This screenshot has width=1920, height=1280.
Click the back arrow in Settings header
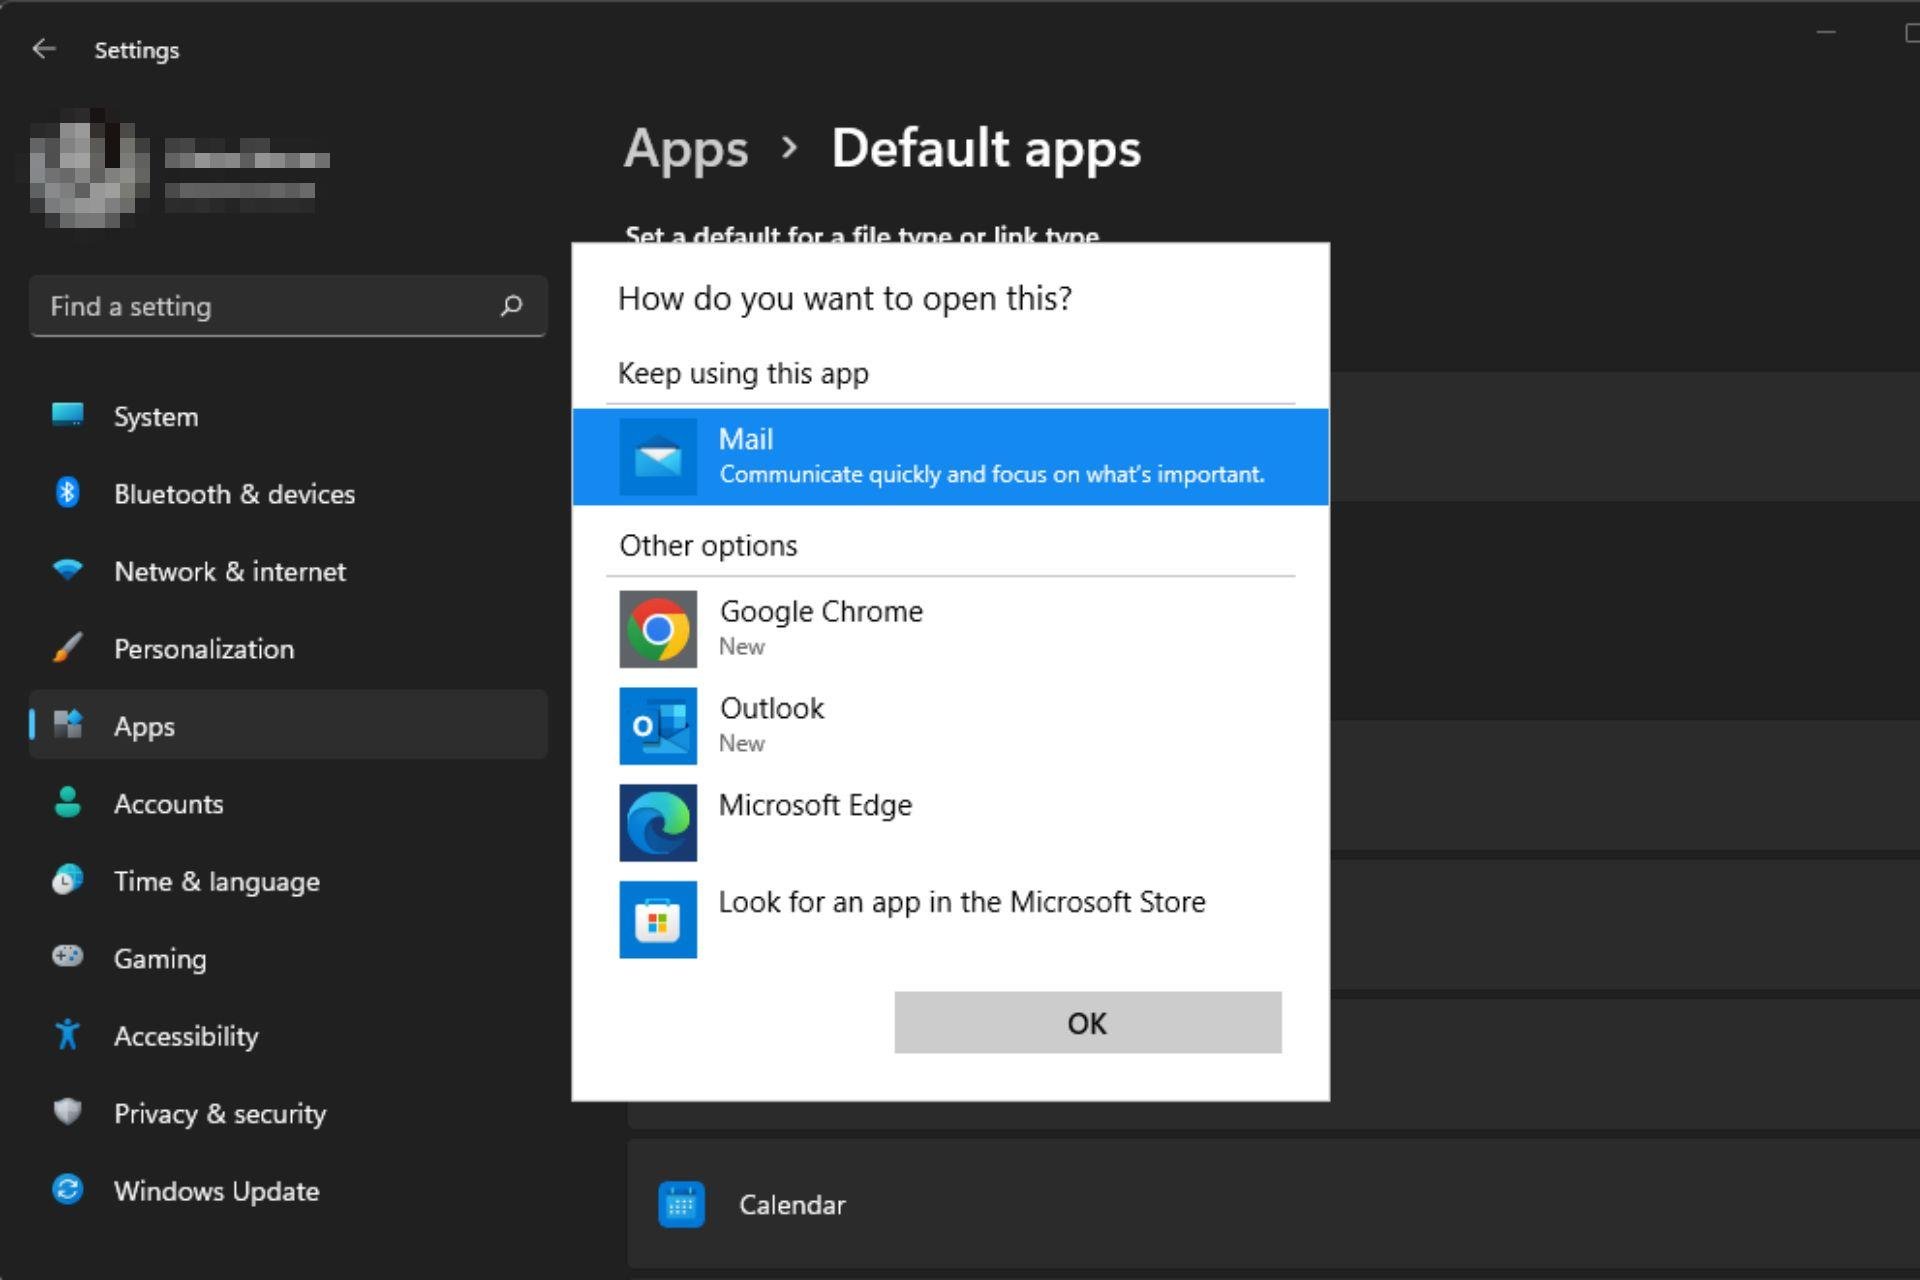point(43,49)
